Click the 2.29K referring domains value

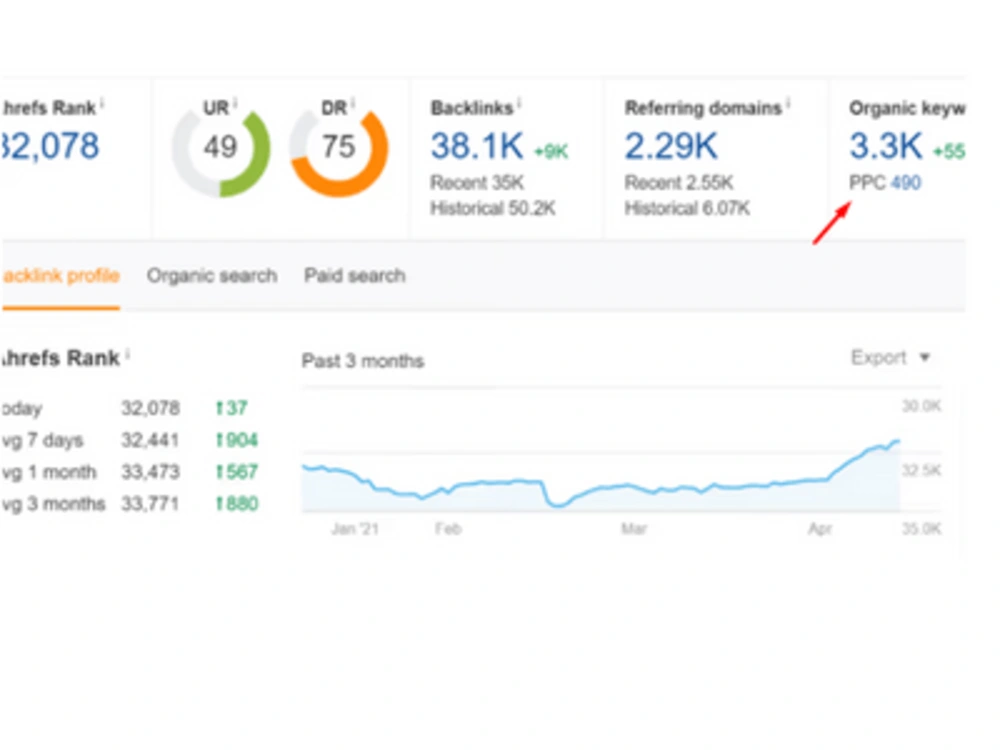[x=671, y=146]
